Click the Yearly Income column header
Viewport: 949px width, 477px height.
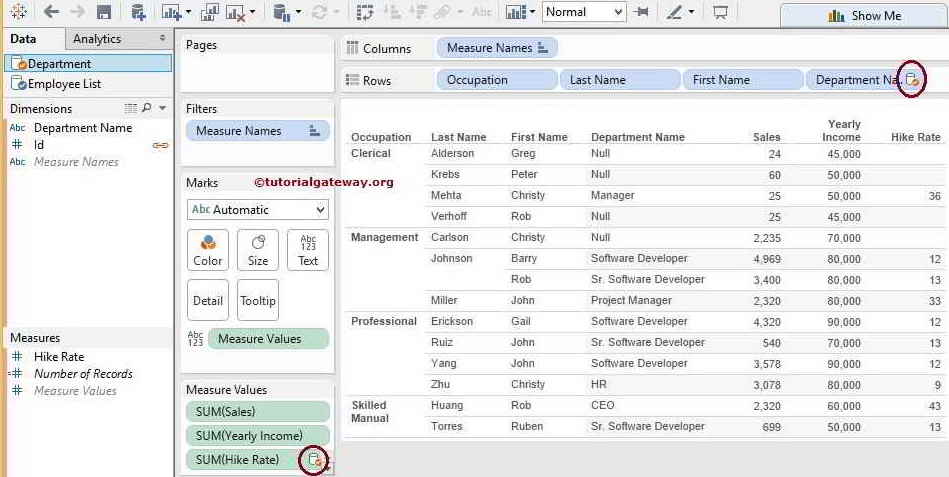click(x=841, y=131)
